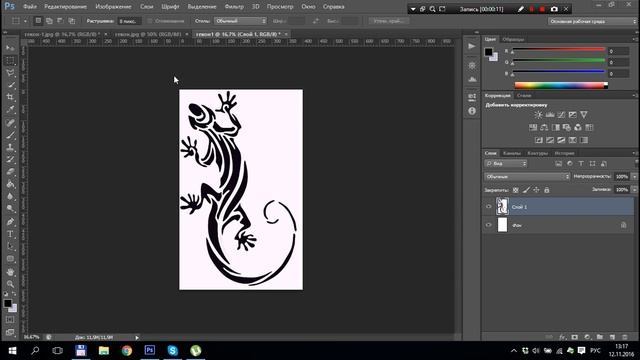
Task: Add Color Balance adjustment
Action: [x=544, y=128]
